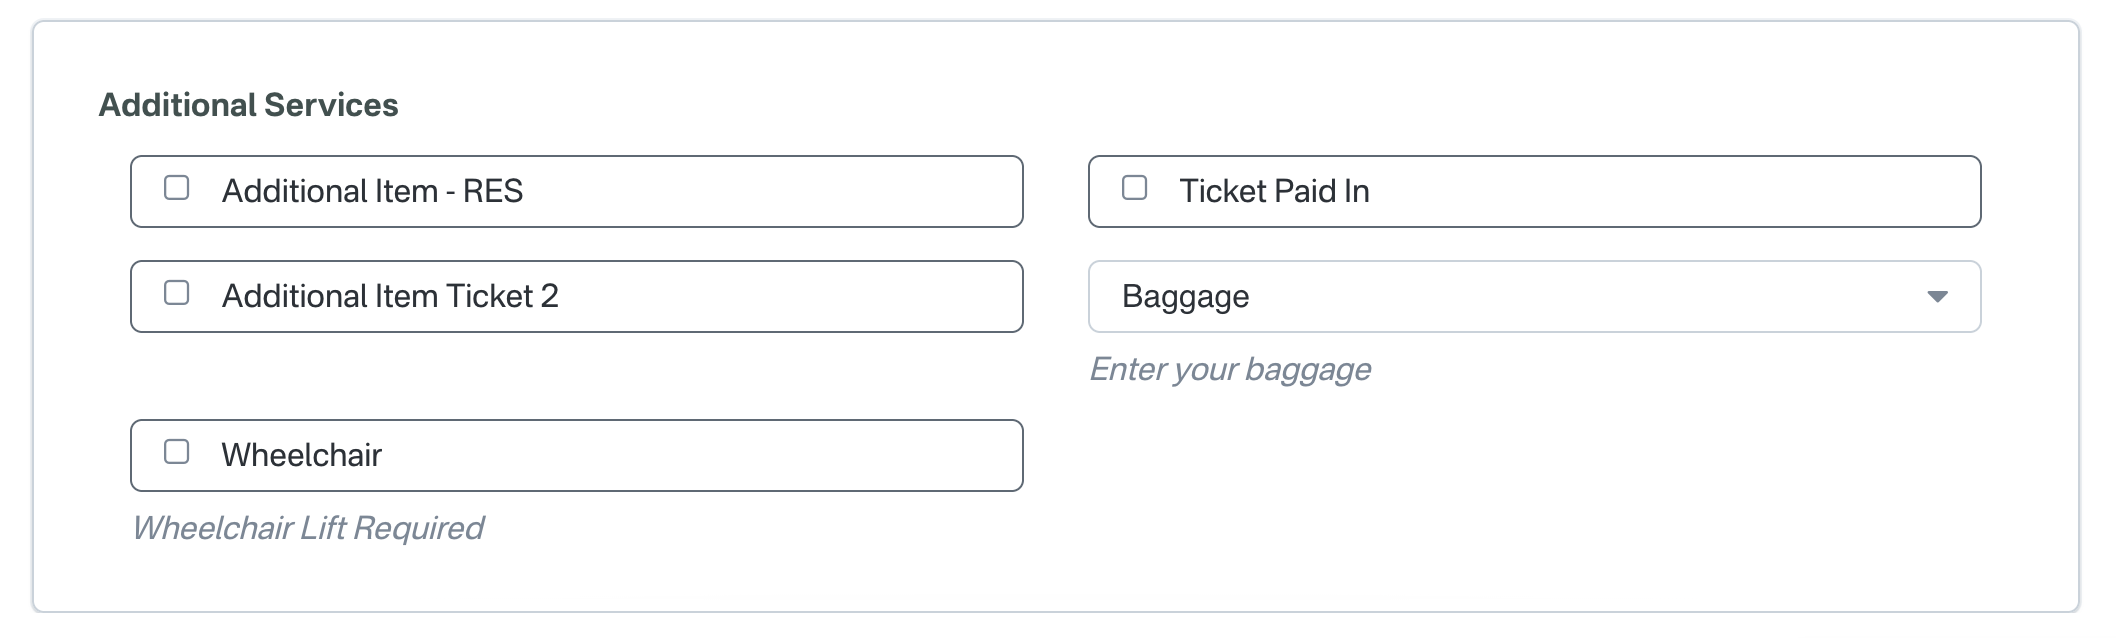
Task: Click the "Enter your baggage" hint text
Action: click(1230, 370)
